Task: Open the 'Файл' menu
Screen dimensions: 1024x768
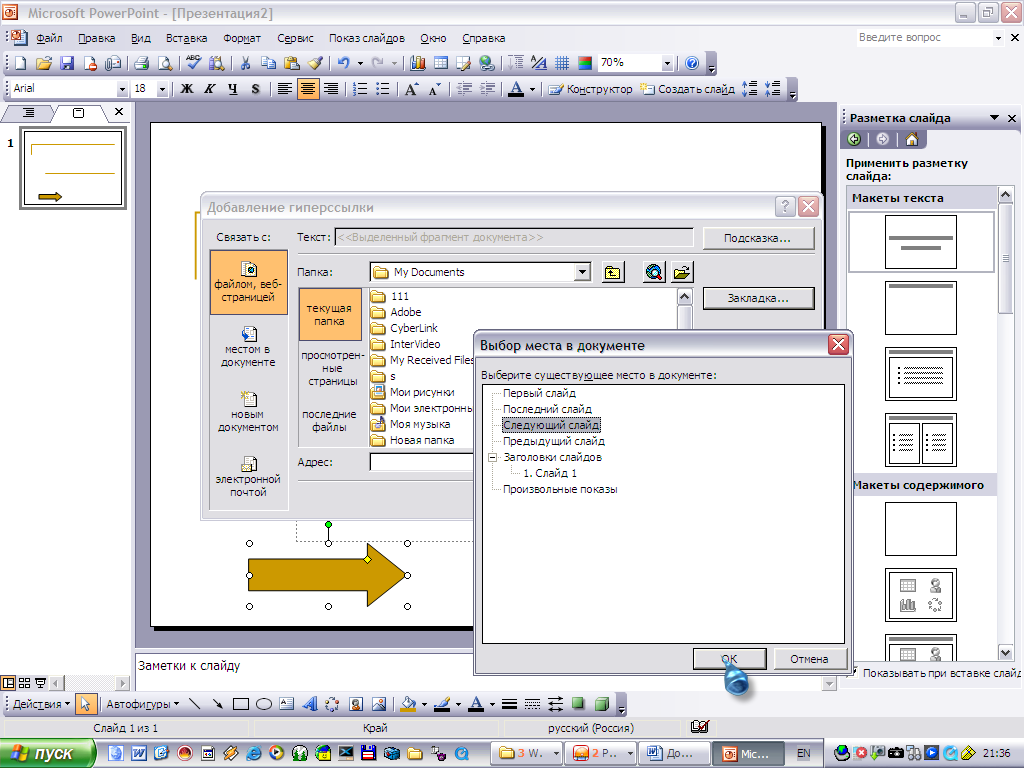Action: pos(49,38)
